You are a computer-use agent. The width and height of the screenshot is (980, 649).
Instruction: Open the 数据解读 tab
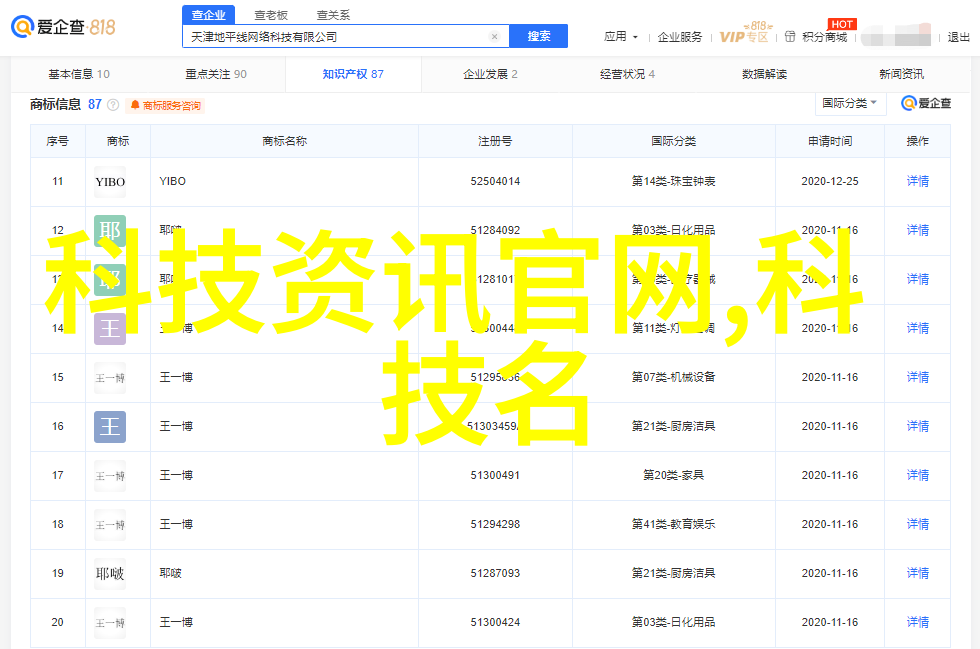pos(764,74)
